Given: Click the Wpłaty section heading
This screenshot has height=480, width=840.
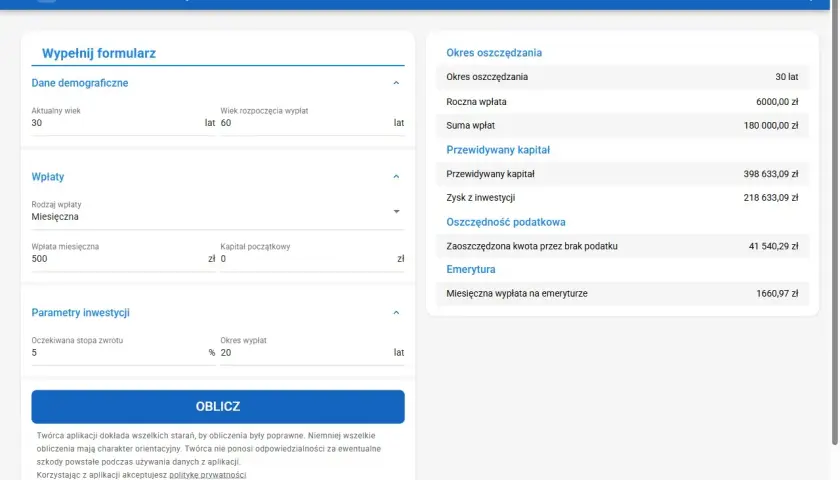Looking at the screenshot, I should [48, 177].
